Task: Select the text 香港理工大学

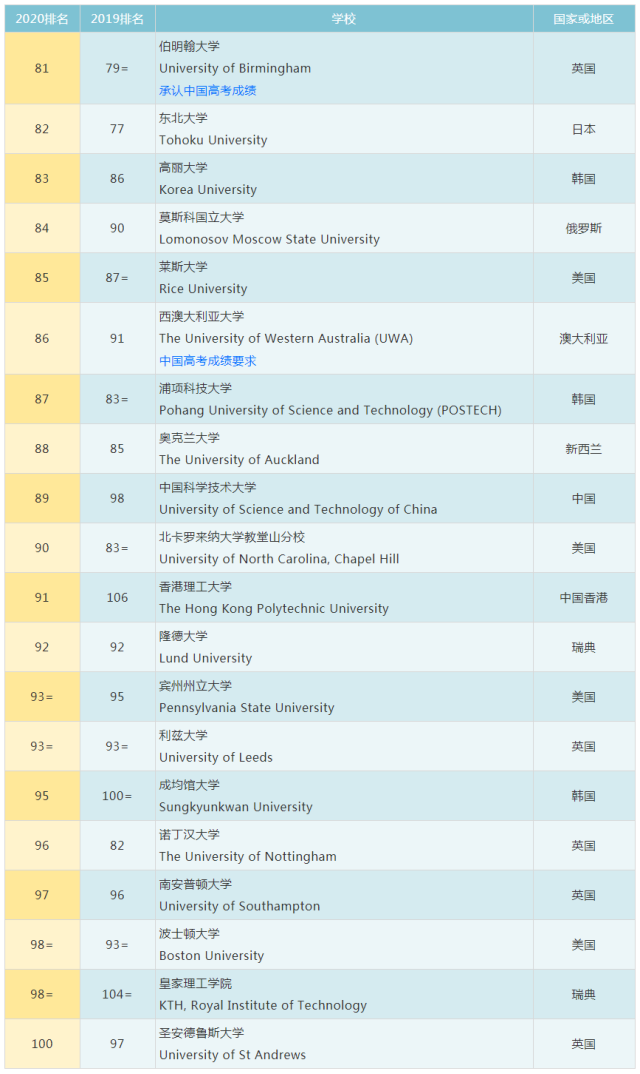Action: [195, 587]
